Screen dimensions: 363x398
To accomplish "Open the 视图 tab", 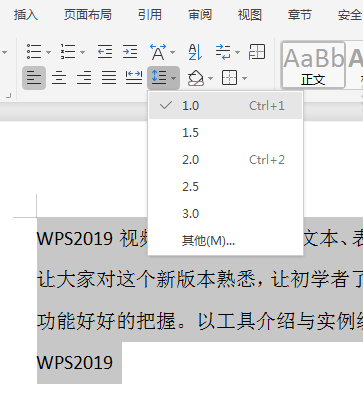I will point(250,15).
